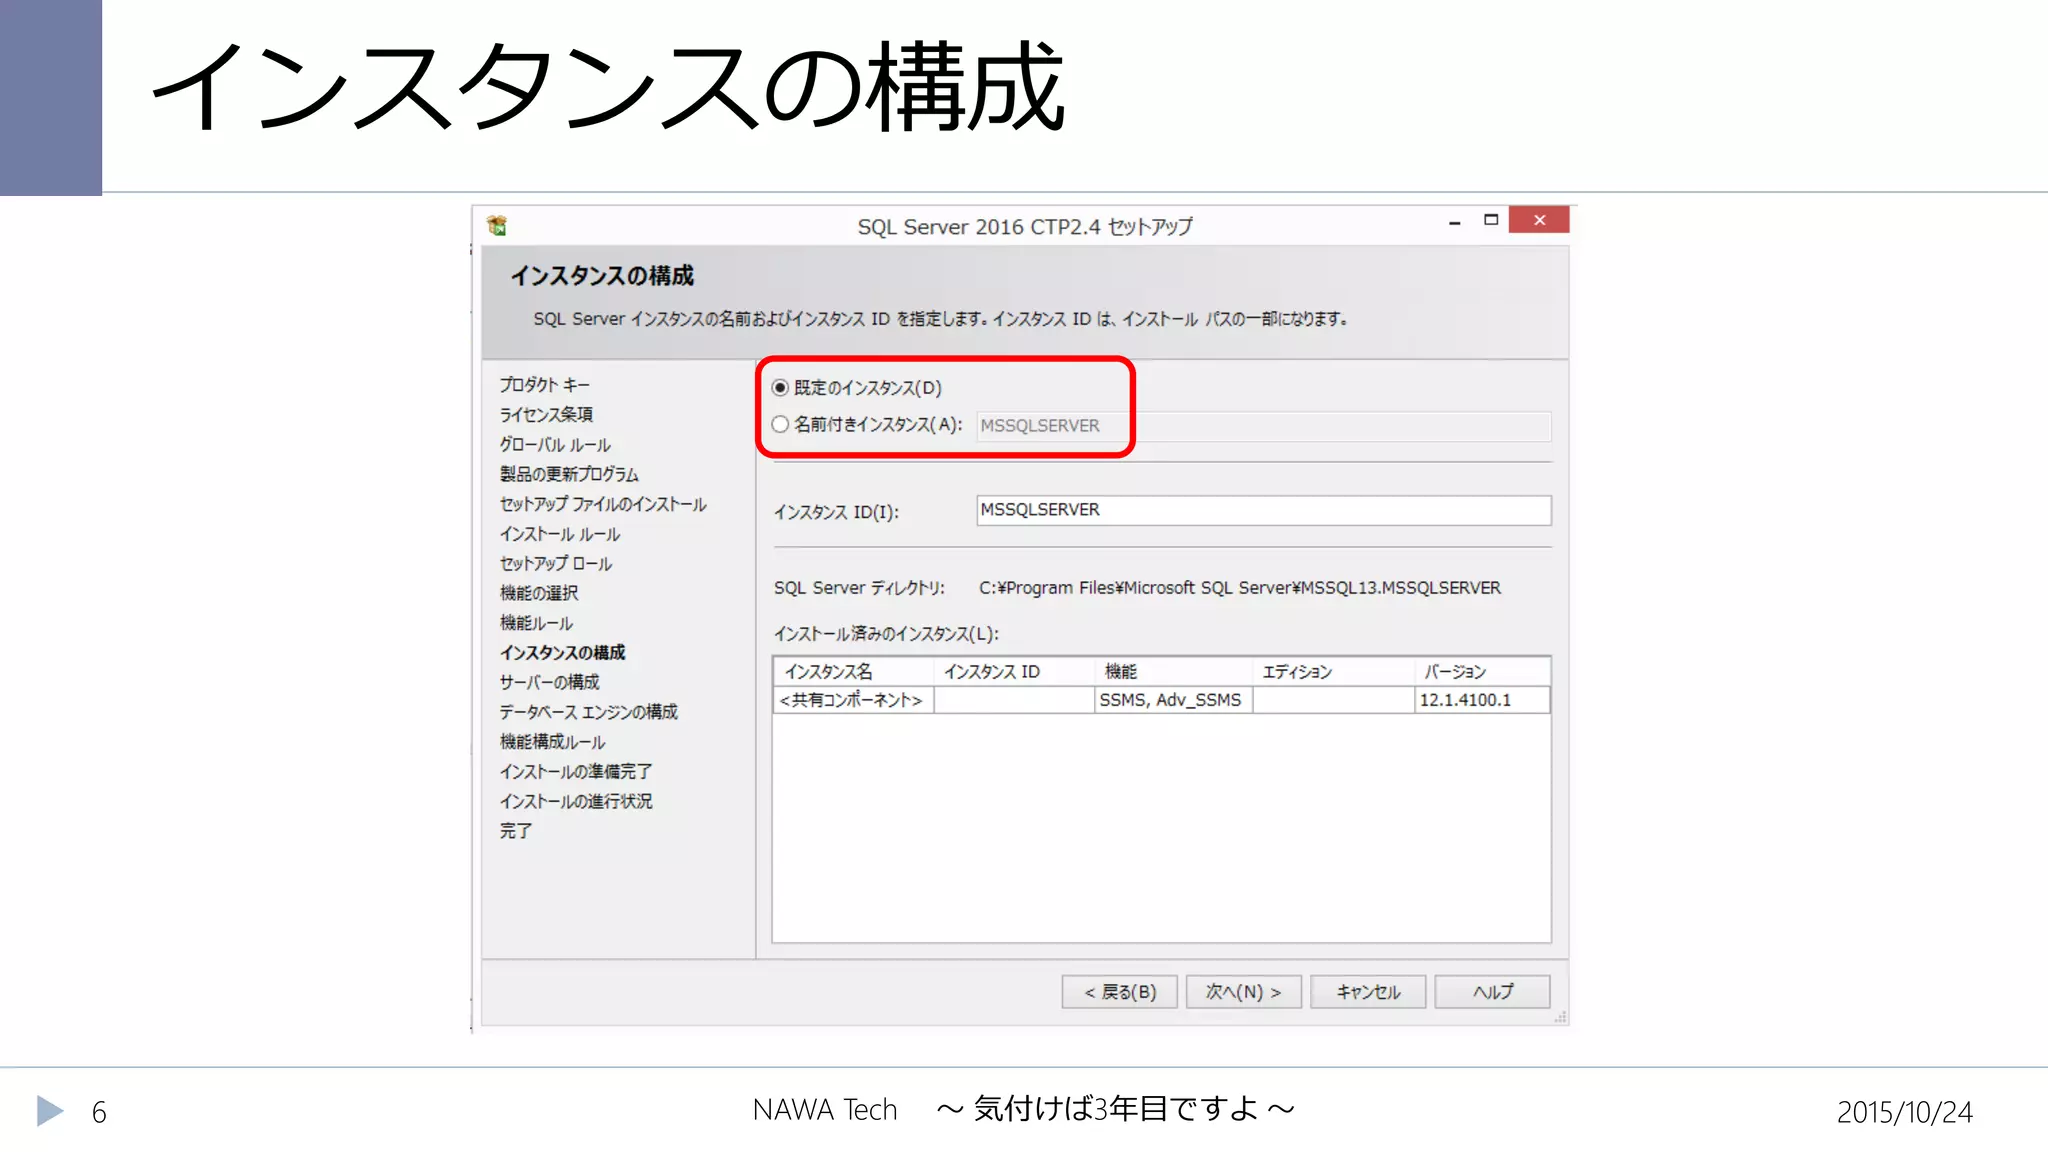Select ライセンス条項 step in sidebar

pos(547,415)
